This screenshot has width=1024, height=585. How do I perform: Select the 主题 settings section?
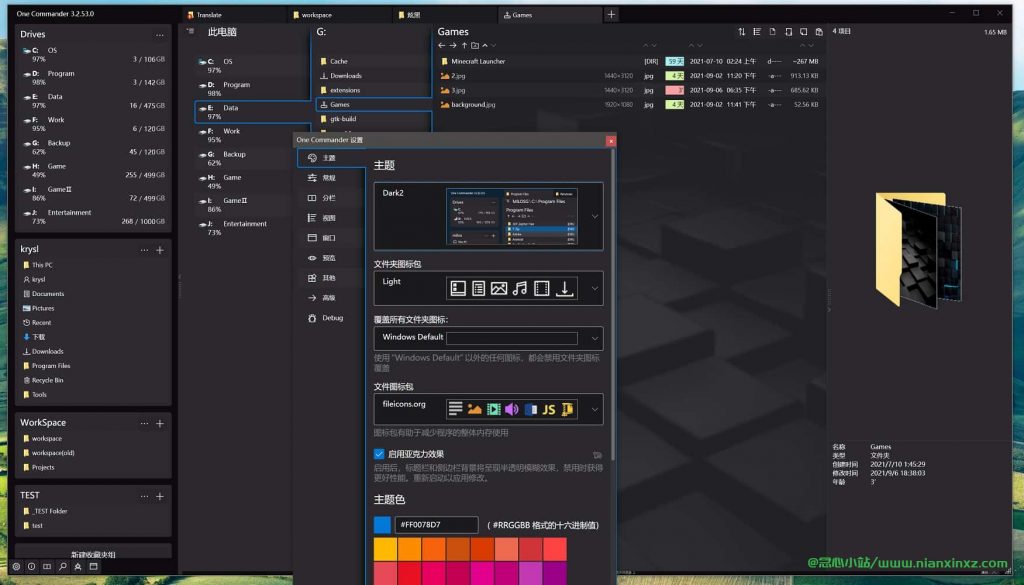pos(331,158)
